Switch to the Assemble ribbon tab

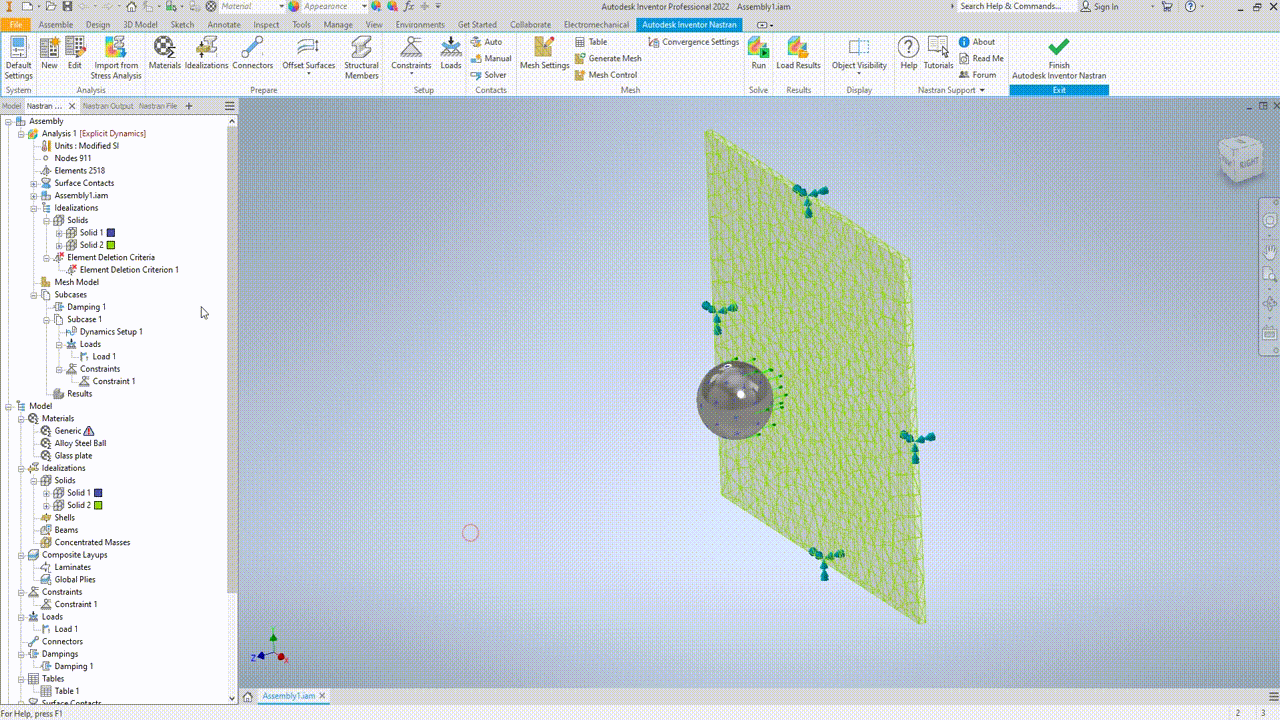tap(55, 24)
